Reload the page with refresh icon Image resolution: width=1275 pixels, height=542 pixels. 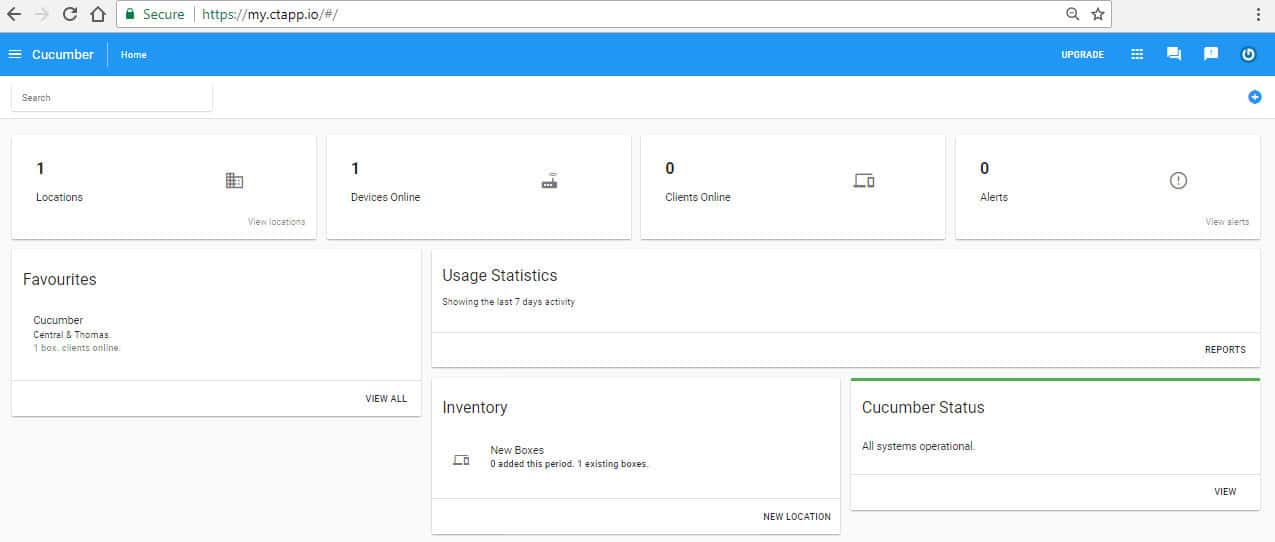click(x=70, y=14)
